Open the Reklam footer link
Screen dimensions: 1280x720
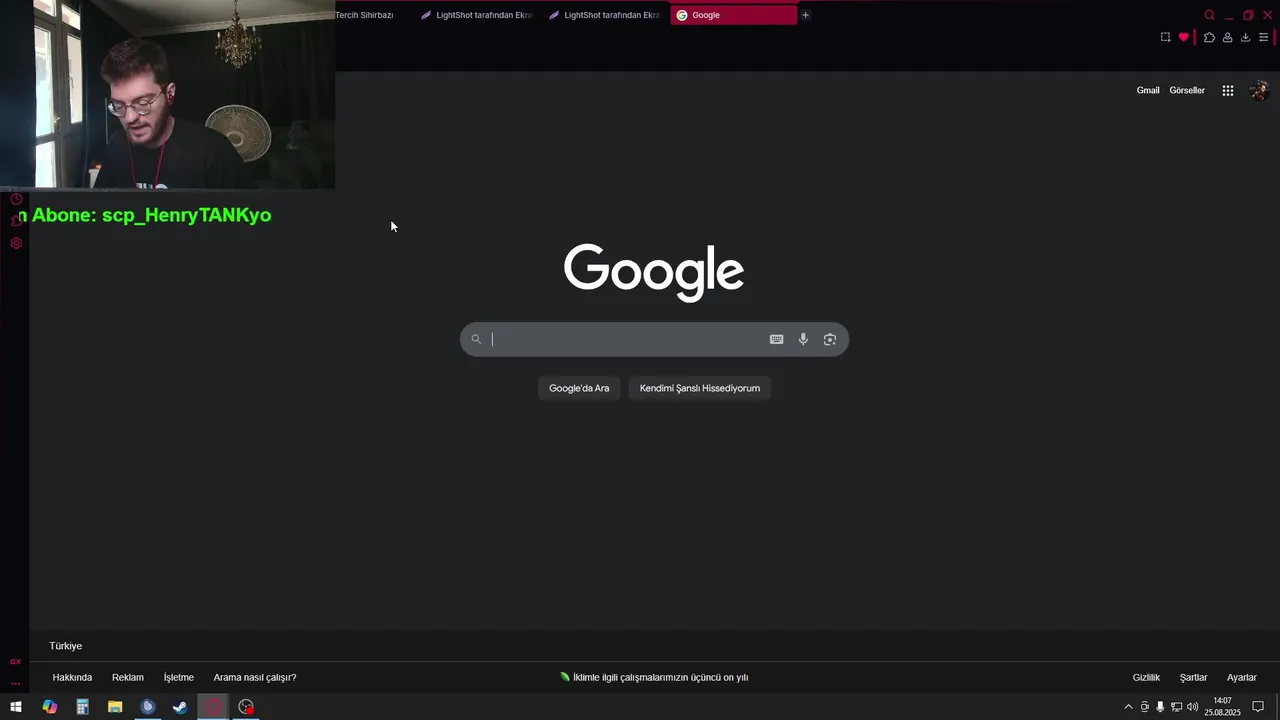tap(128, 677)
